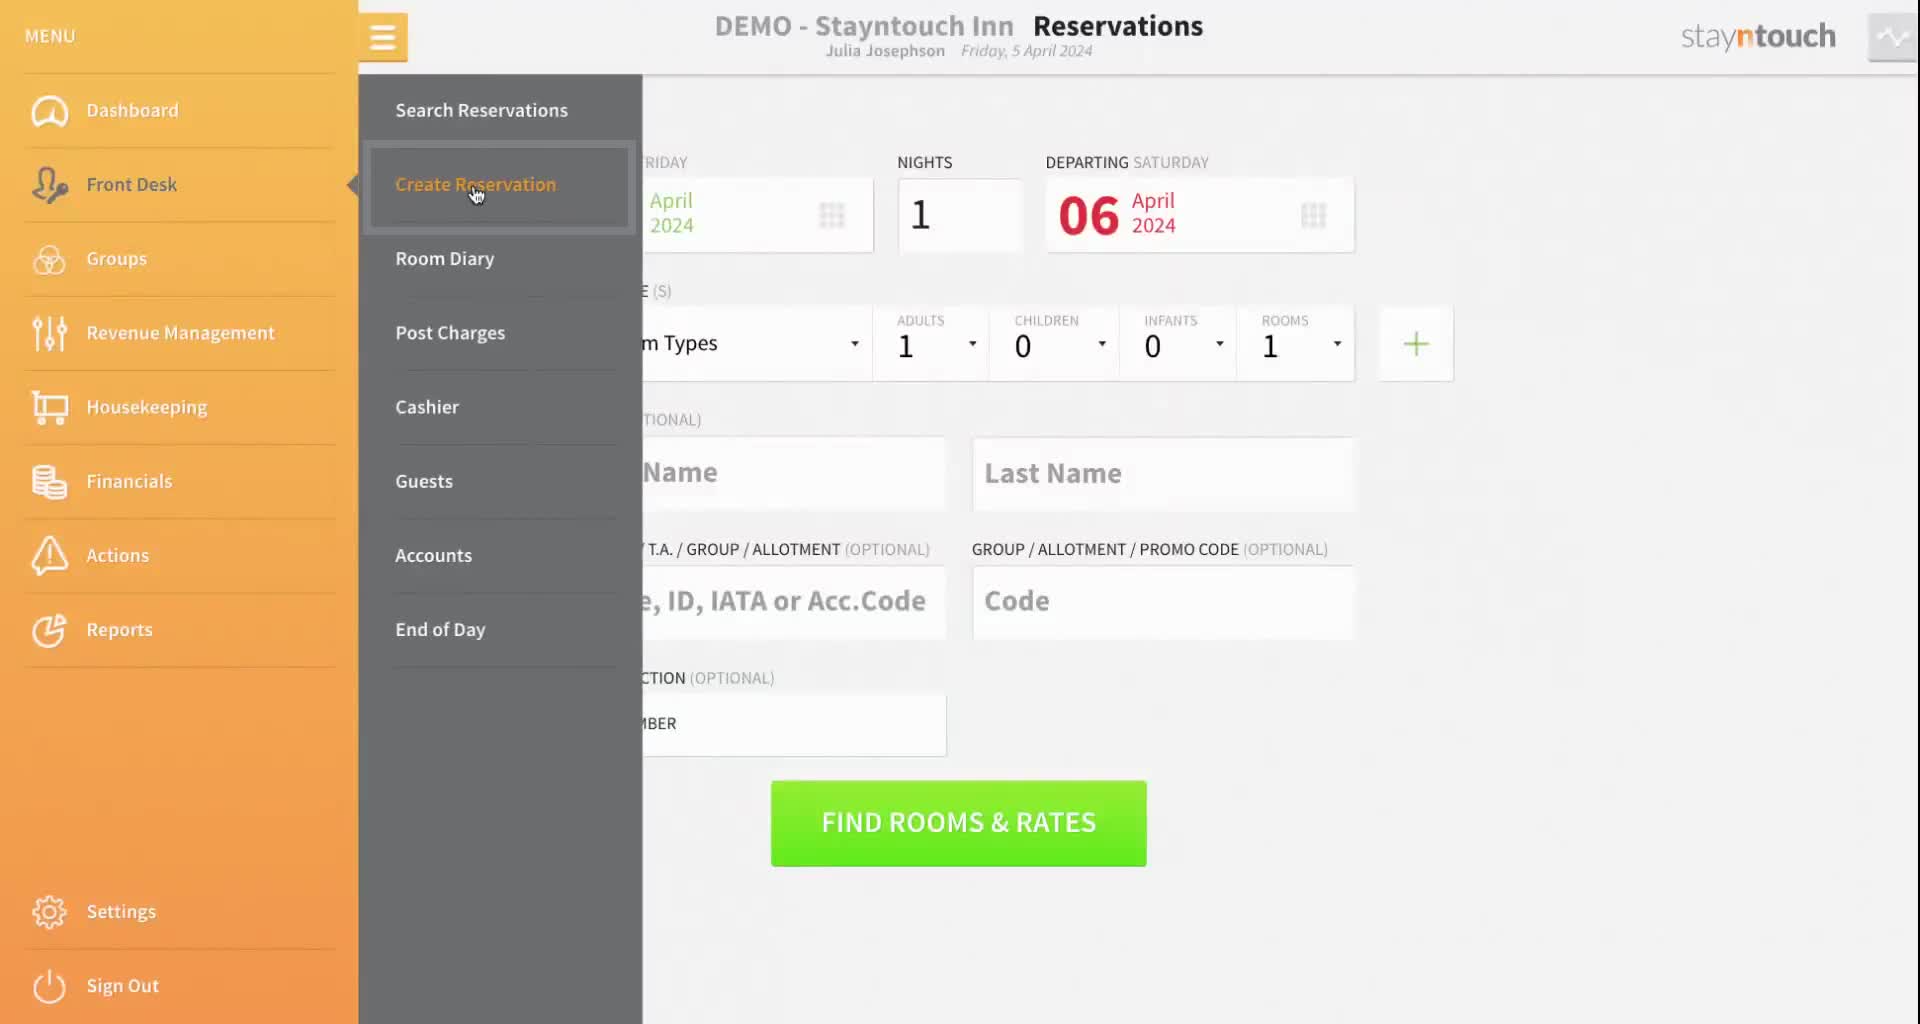This screenshot has width=1920, height=1024.
Task: Click the stayntouch logo
Action: [x=1758, y=37]
